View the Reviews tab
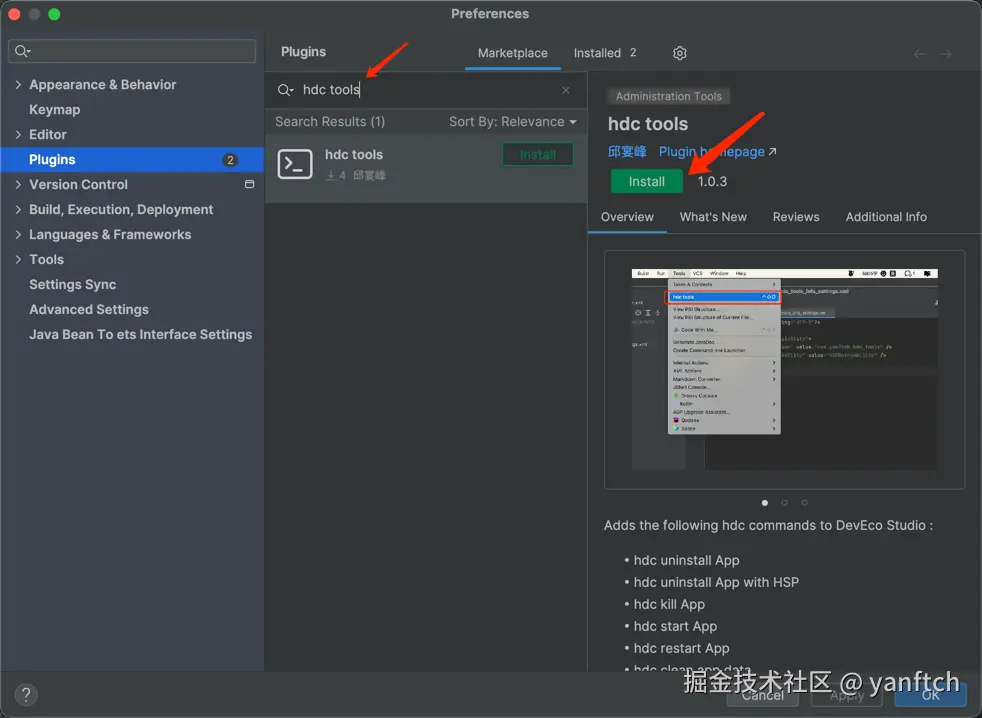This screenshot has height=718, width=982. tap(796, 216)
